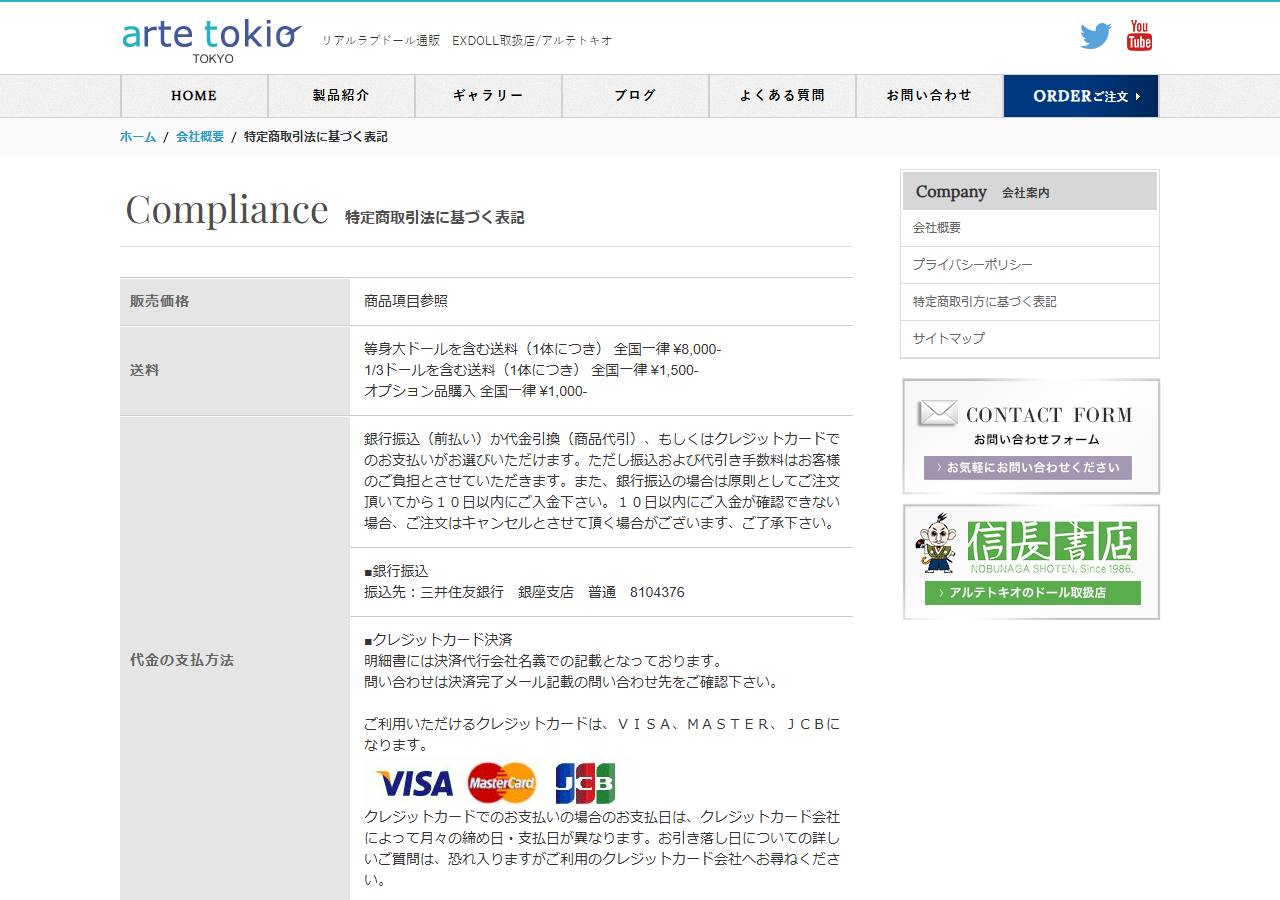
Task: Open the 製品紹介 nav item
Action: click(x=341, y=96)
